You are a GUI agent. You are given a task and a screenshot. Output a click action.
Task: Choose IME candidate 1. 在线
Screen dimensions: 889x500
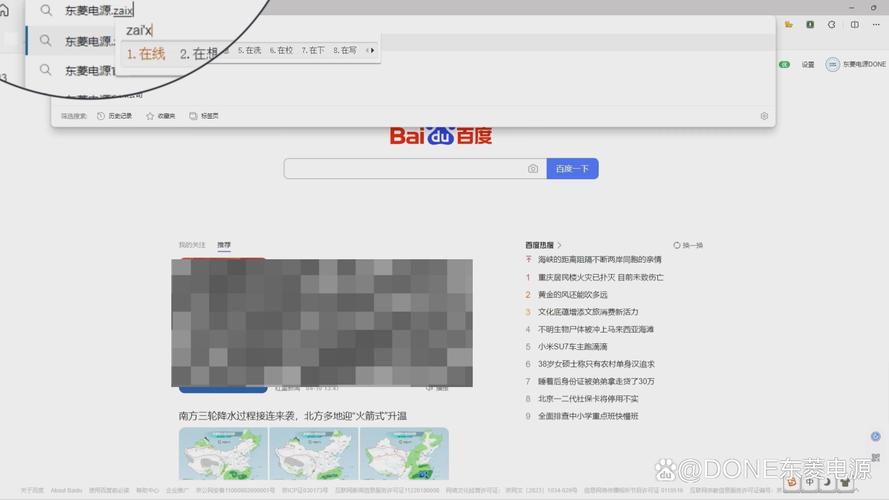pyautogui.click(x=146, y=54)
